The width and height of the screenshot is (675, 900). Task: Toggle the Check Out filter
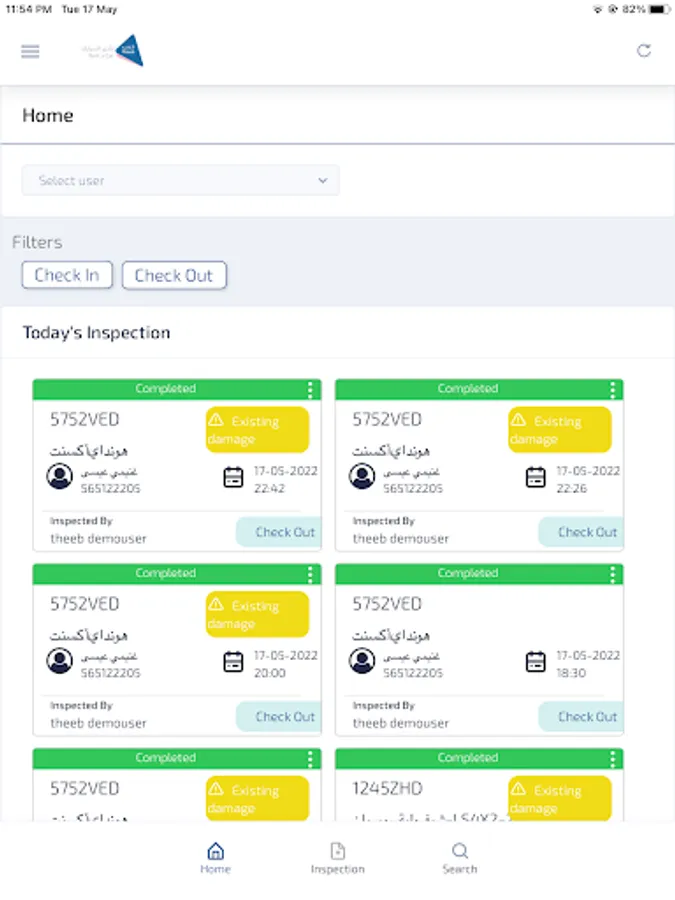pos(174,276)
